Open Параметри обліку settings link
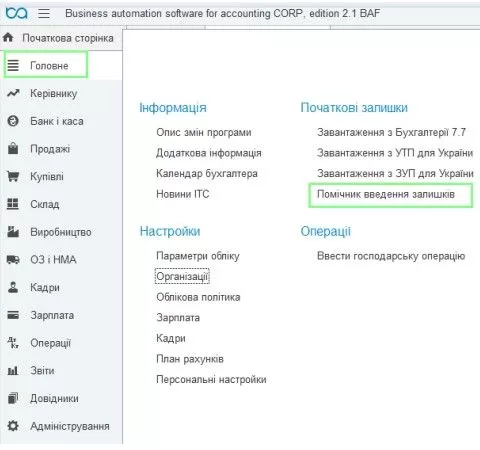480x450 pixels. coord(198,256)
